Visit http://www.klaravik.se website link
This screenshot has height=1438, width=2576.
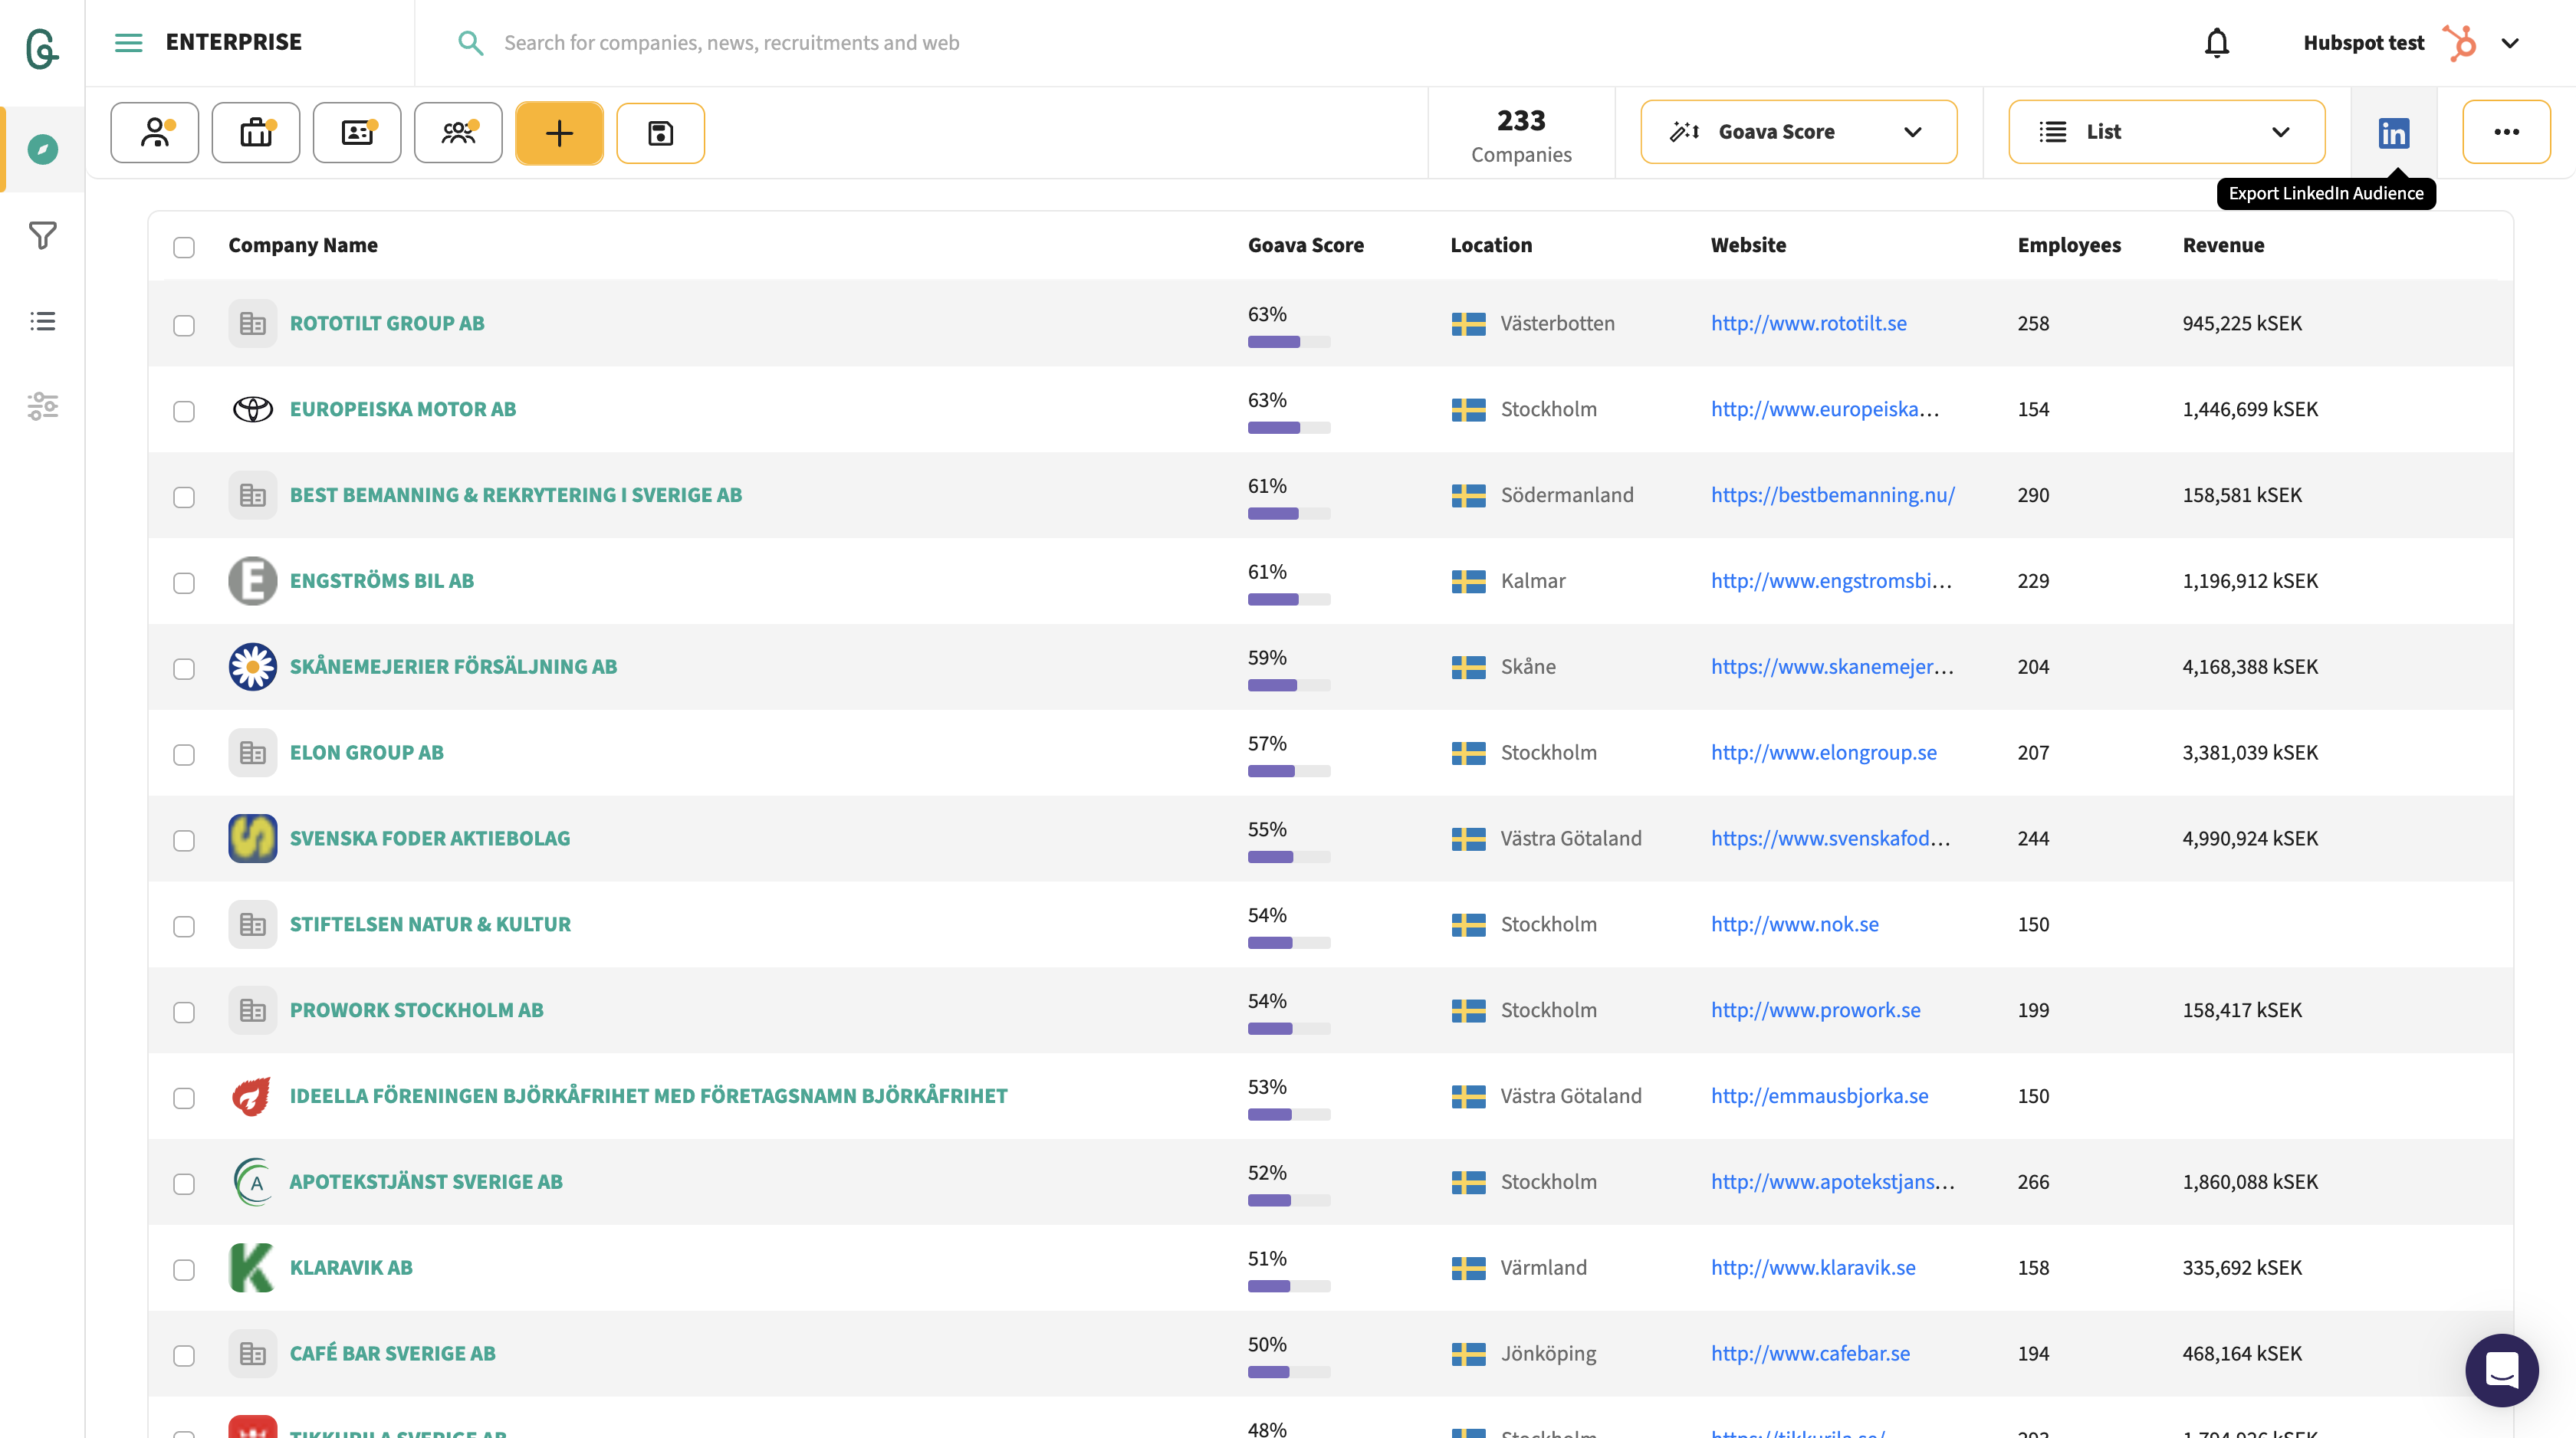1813,1267
